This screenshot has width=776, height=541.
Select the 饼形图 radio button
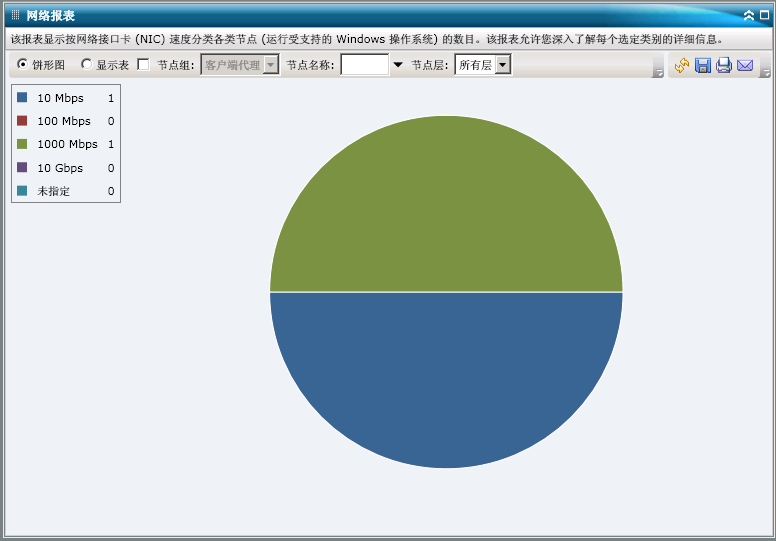pyautogui.click(x=22, y=64)
